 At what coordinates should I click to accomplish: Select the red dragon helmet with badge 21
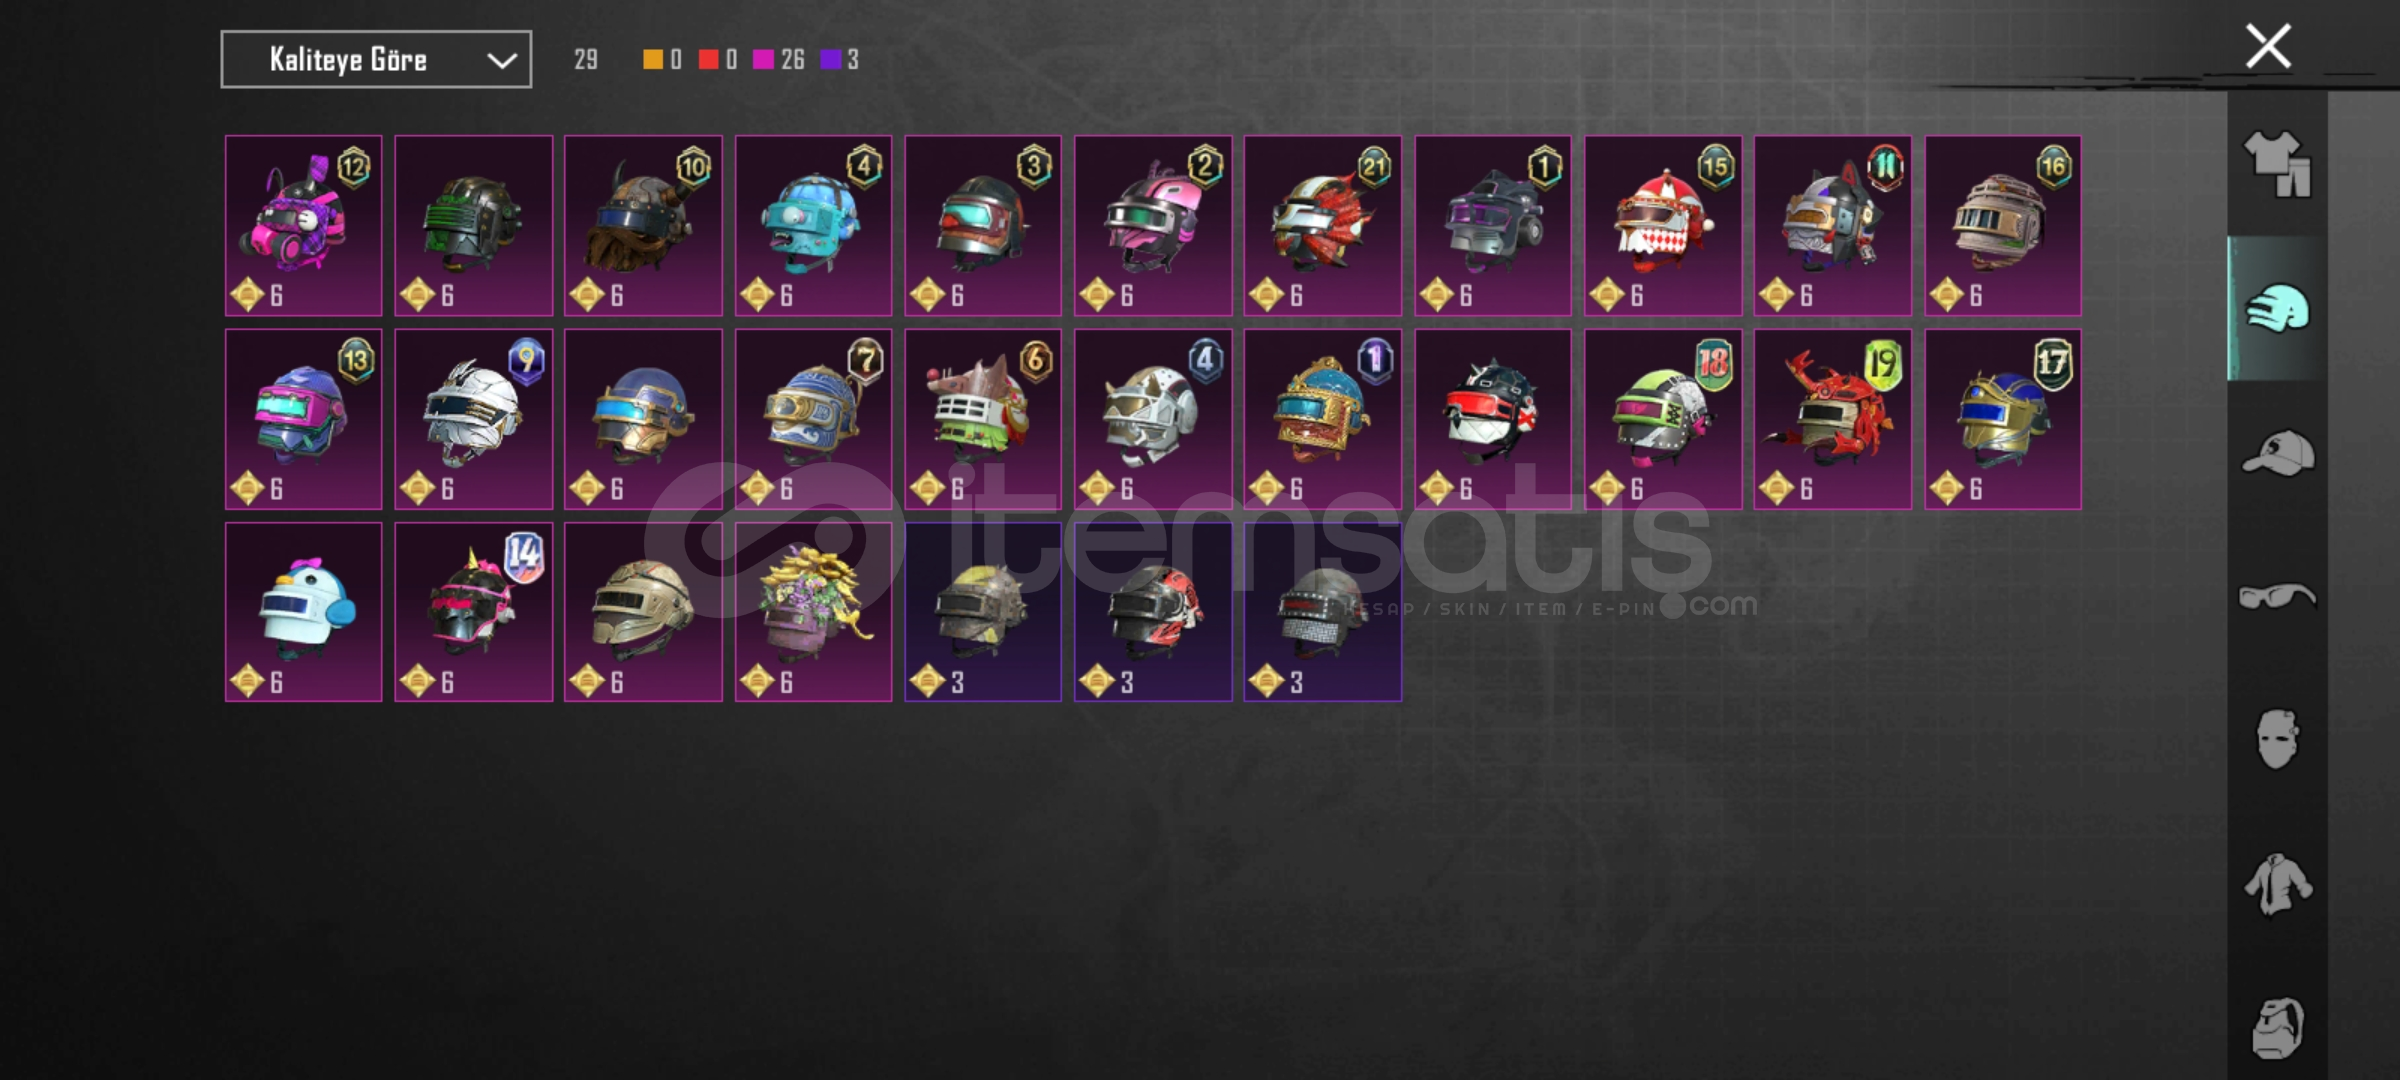[x=1322, y=226]
